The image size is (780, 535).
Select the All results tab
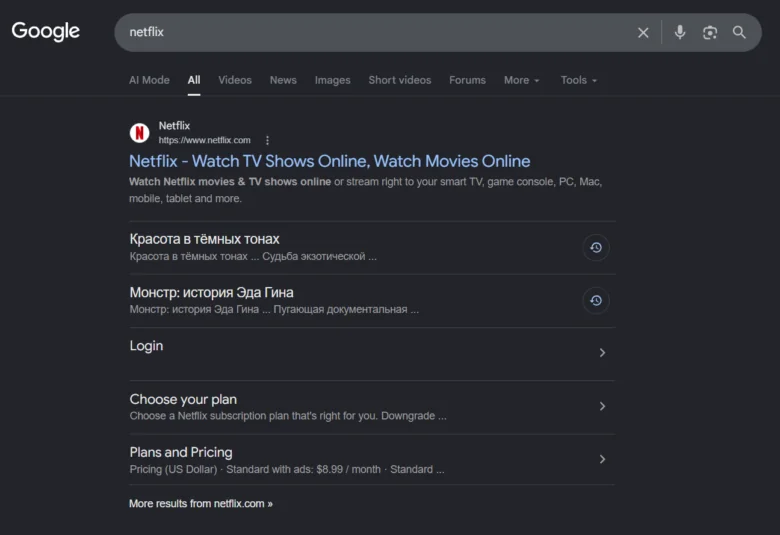194,80
